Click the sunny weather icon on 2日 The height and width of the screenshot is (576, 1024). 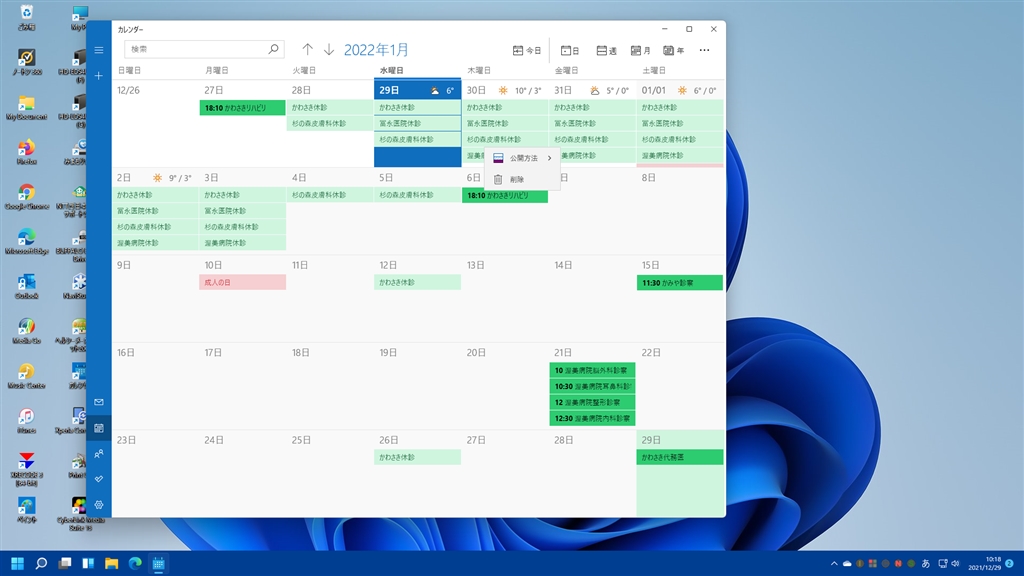click(157, 178)
